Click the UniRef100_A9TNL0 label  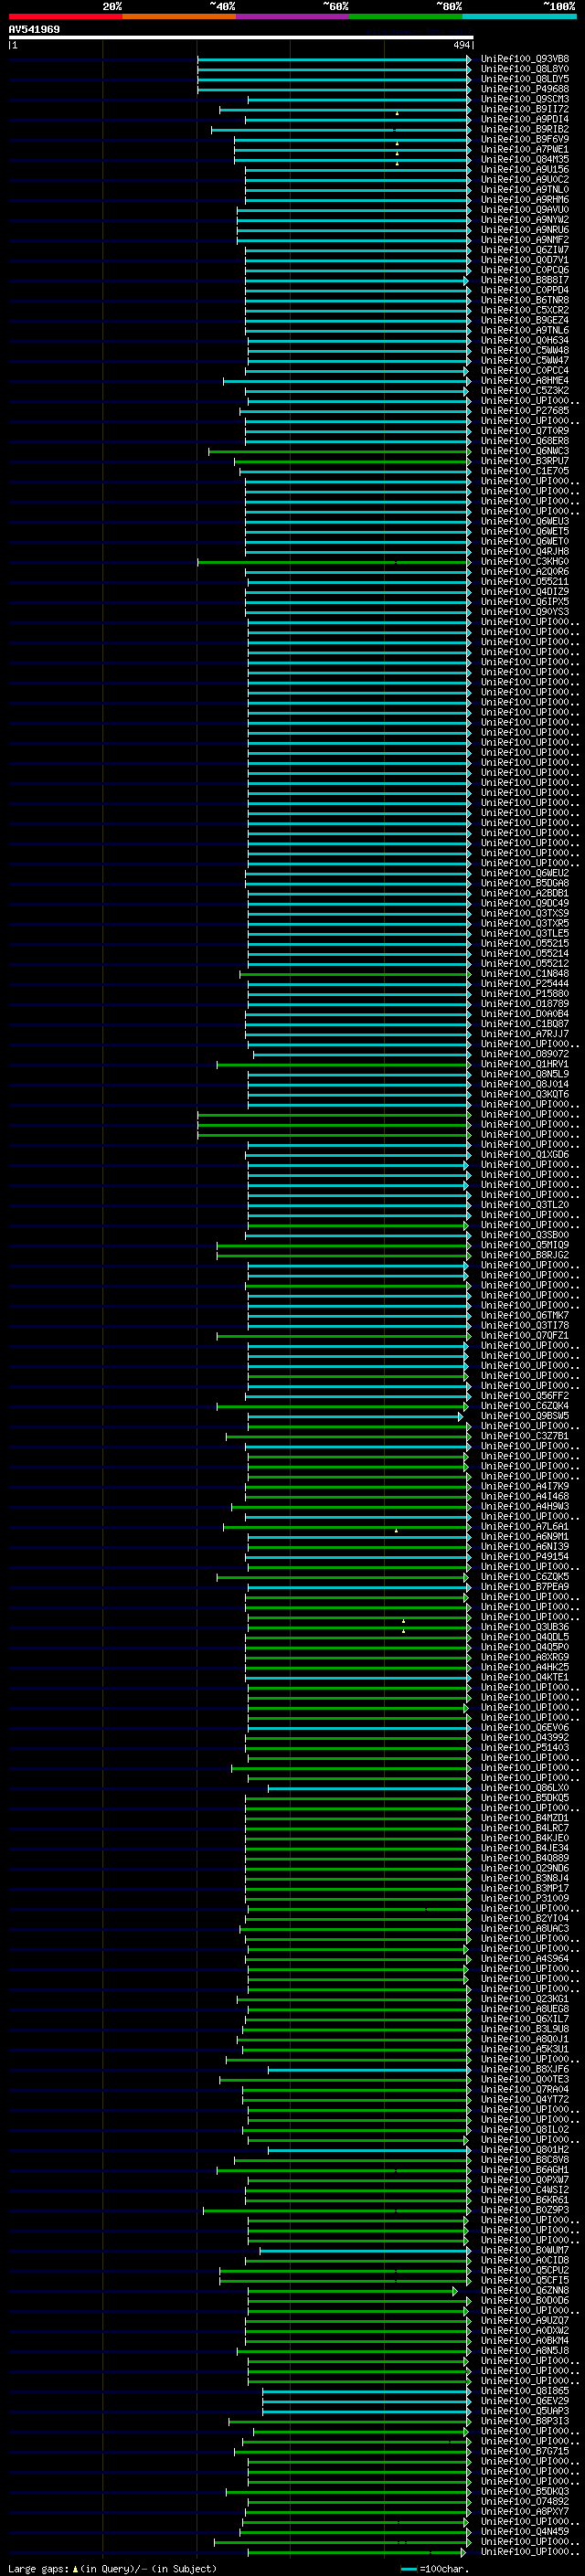coord(525,190)
